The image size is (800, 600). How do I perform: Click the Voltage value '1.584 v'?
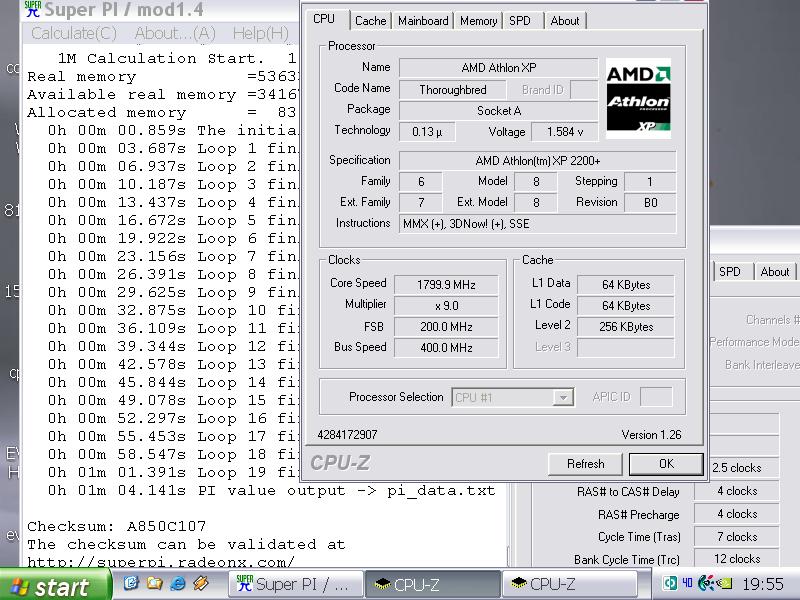coord(565,132)
